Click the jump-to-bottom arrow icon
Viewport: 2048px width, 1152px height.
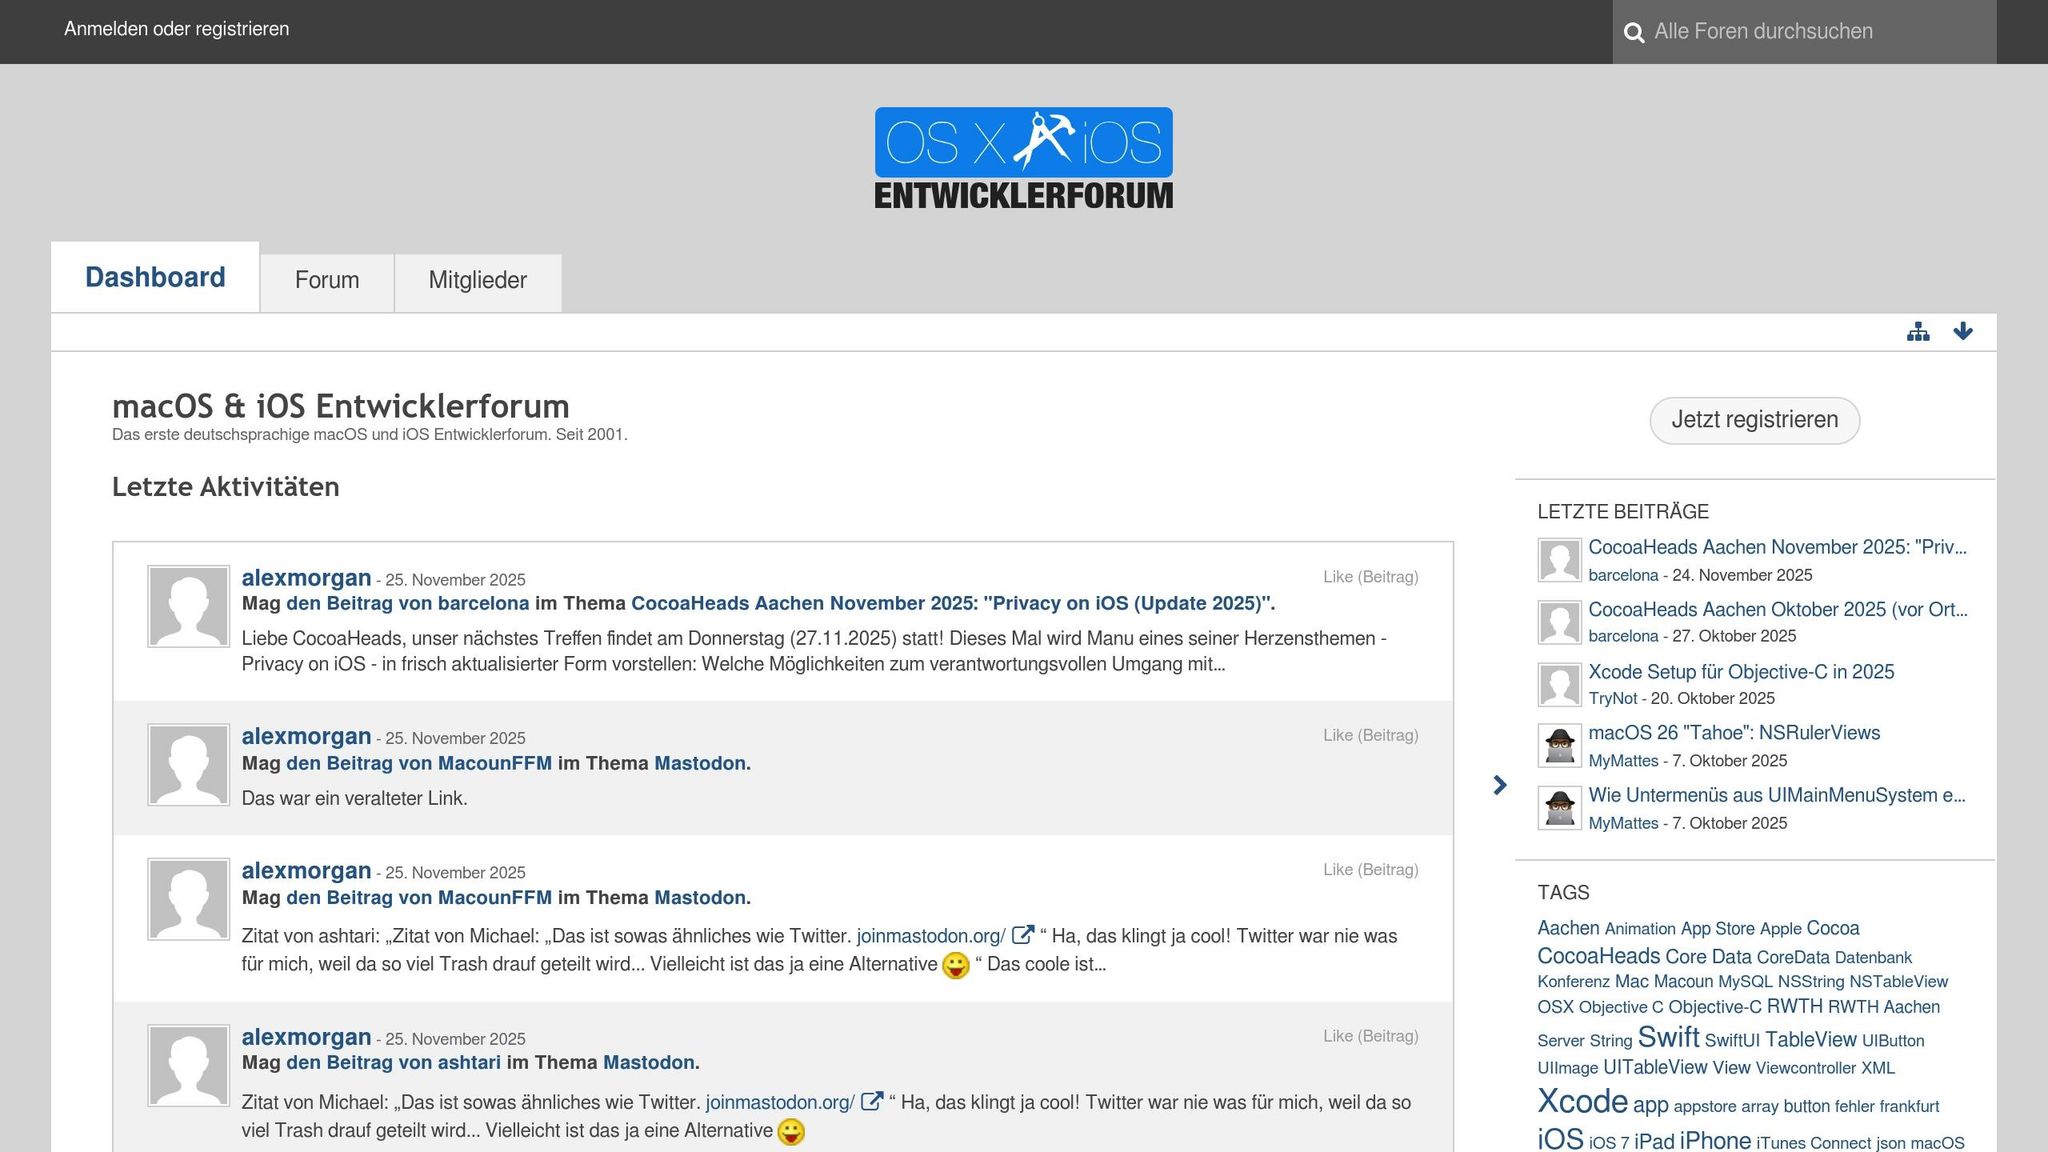tap(1964, 331)
